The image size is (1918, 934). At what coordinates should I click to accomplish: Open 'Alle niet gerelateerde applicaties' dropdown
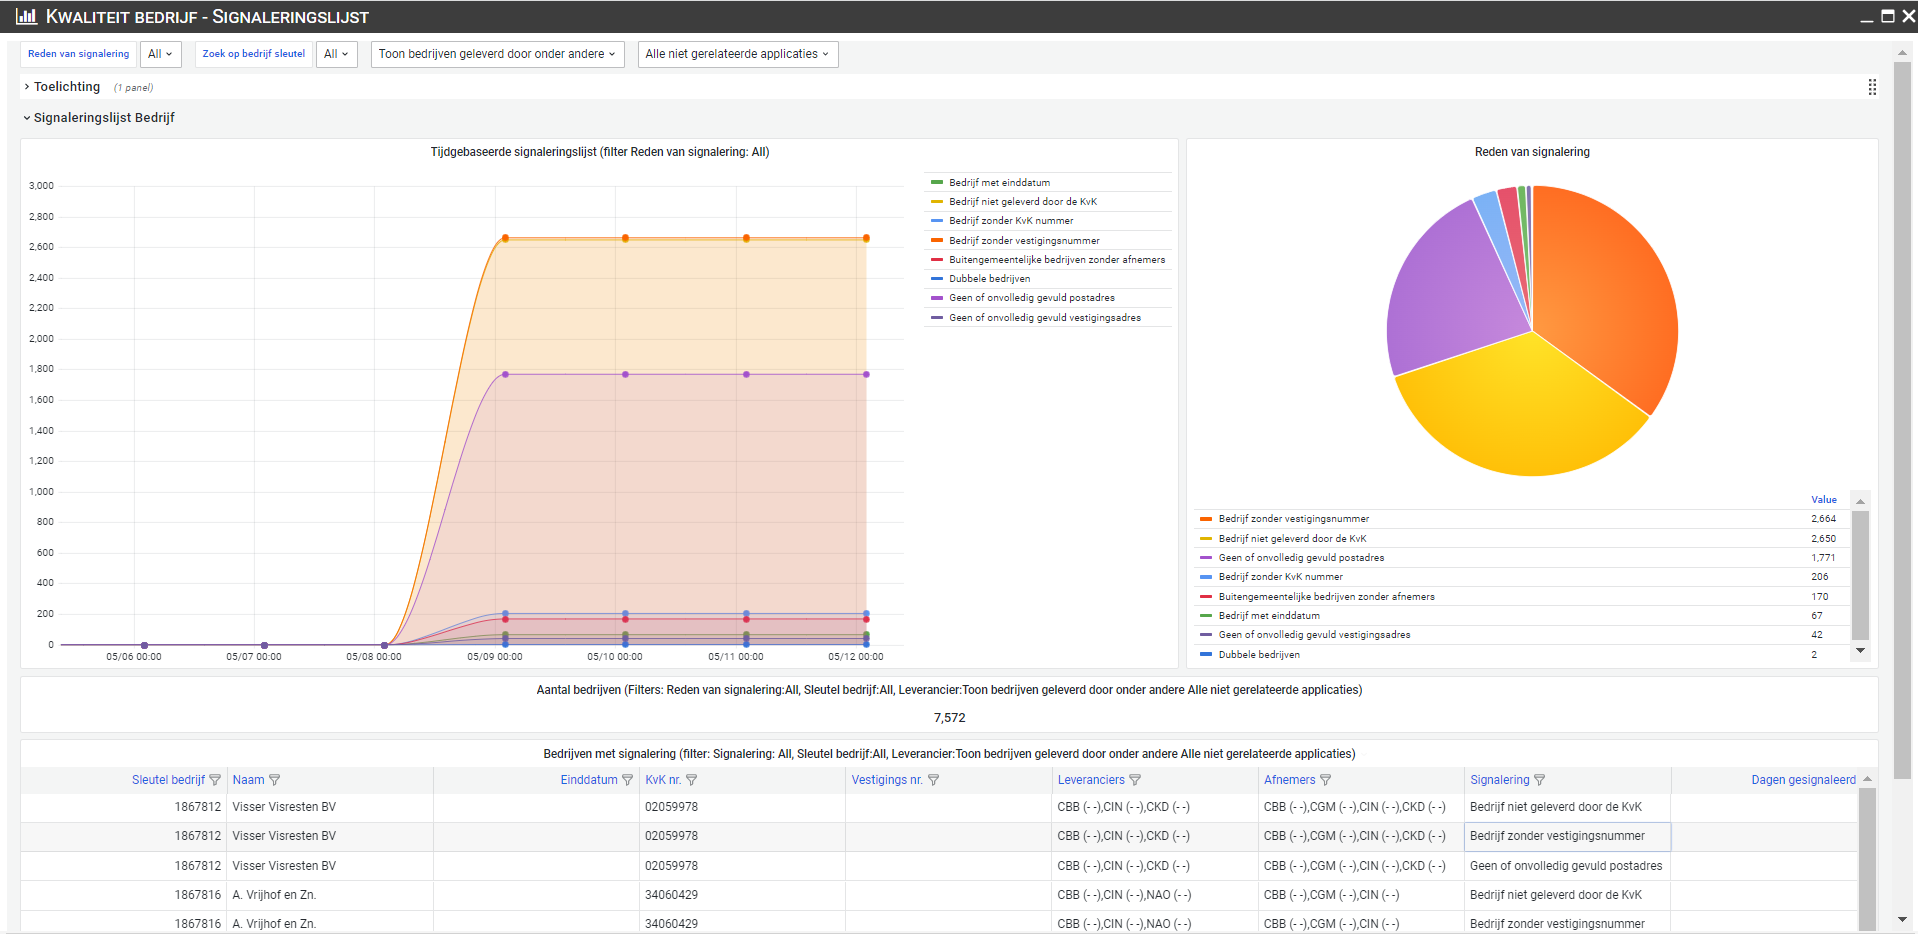click(x=737, y=54)
